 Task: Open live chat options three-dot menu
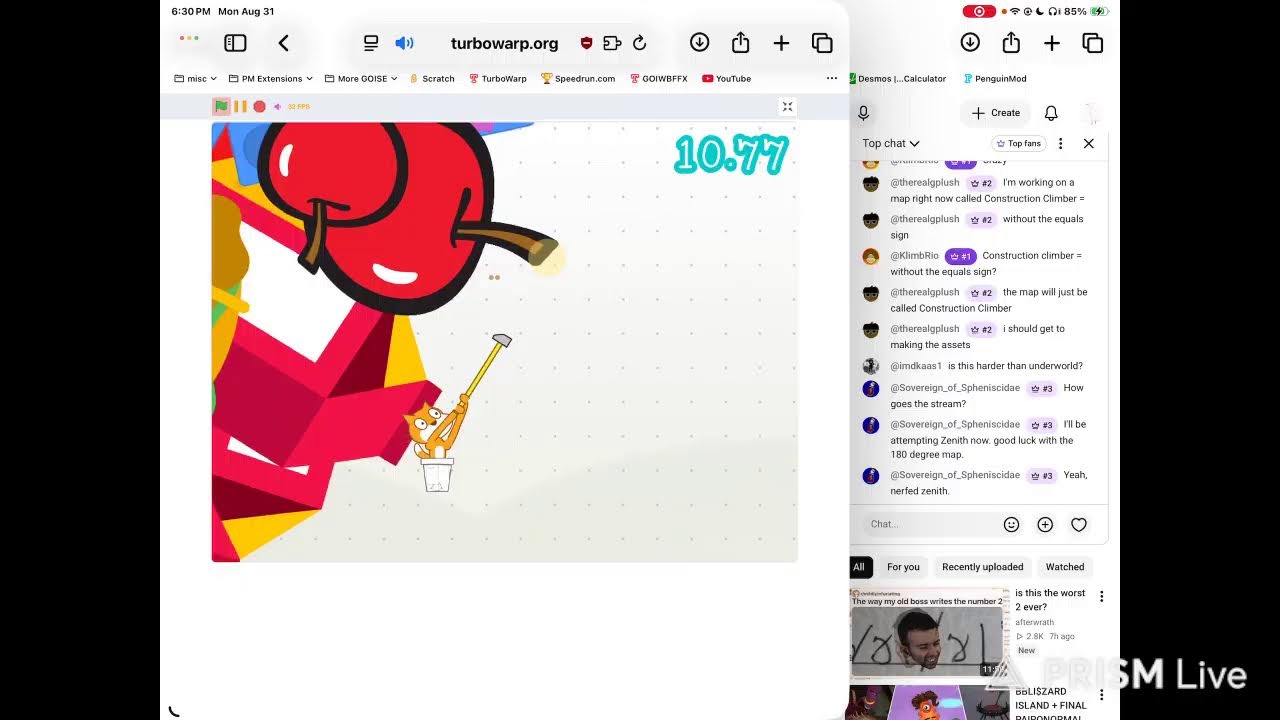(x=1061, y=143)
